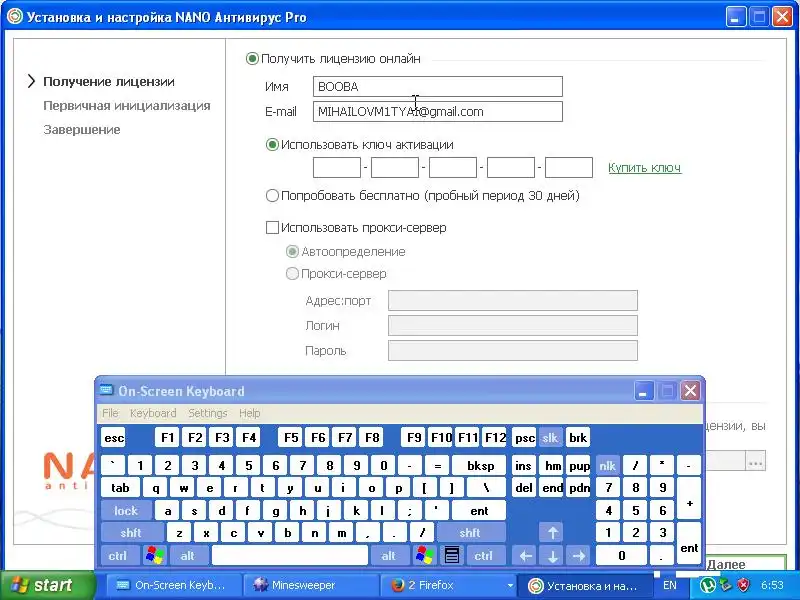Open the Windows start menu

48,585
